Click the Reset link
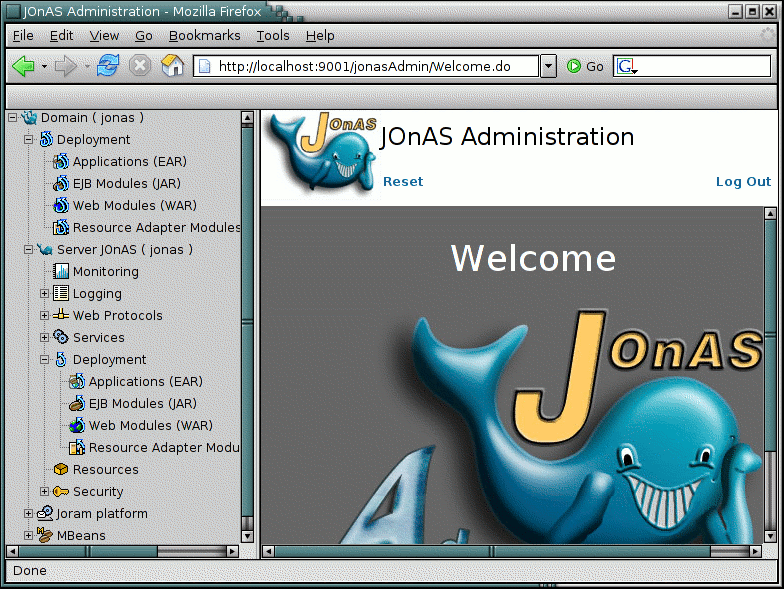This screenshot has width=784, height=589. (403, 182)
